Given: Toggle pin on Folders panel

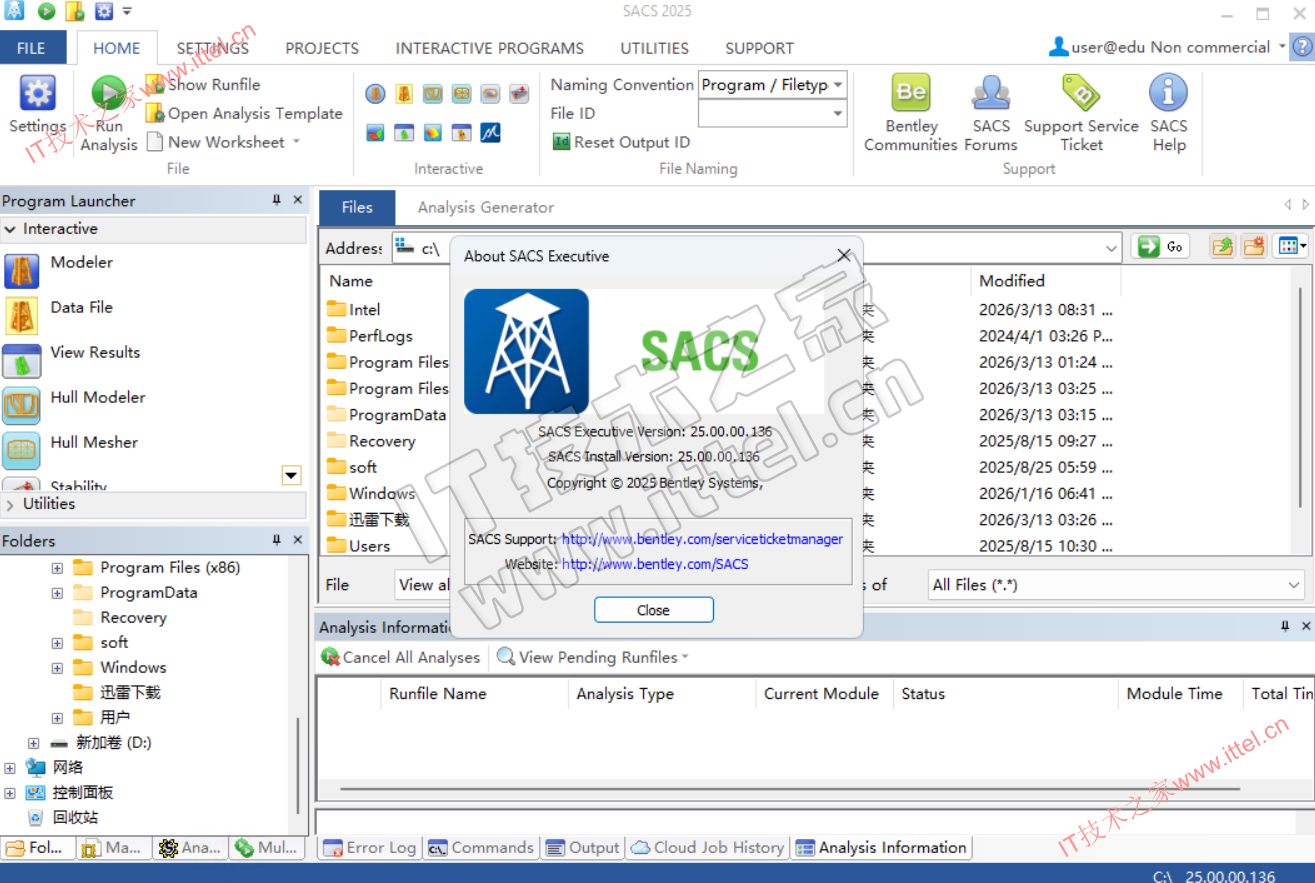Looking at the screenshot, I should [277, 540].
